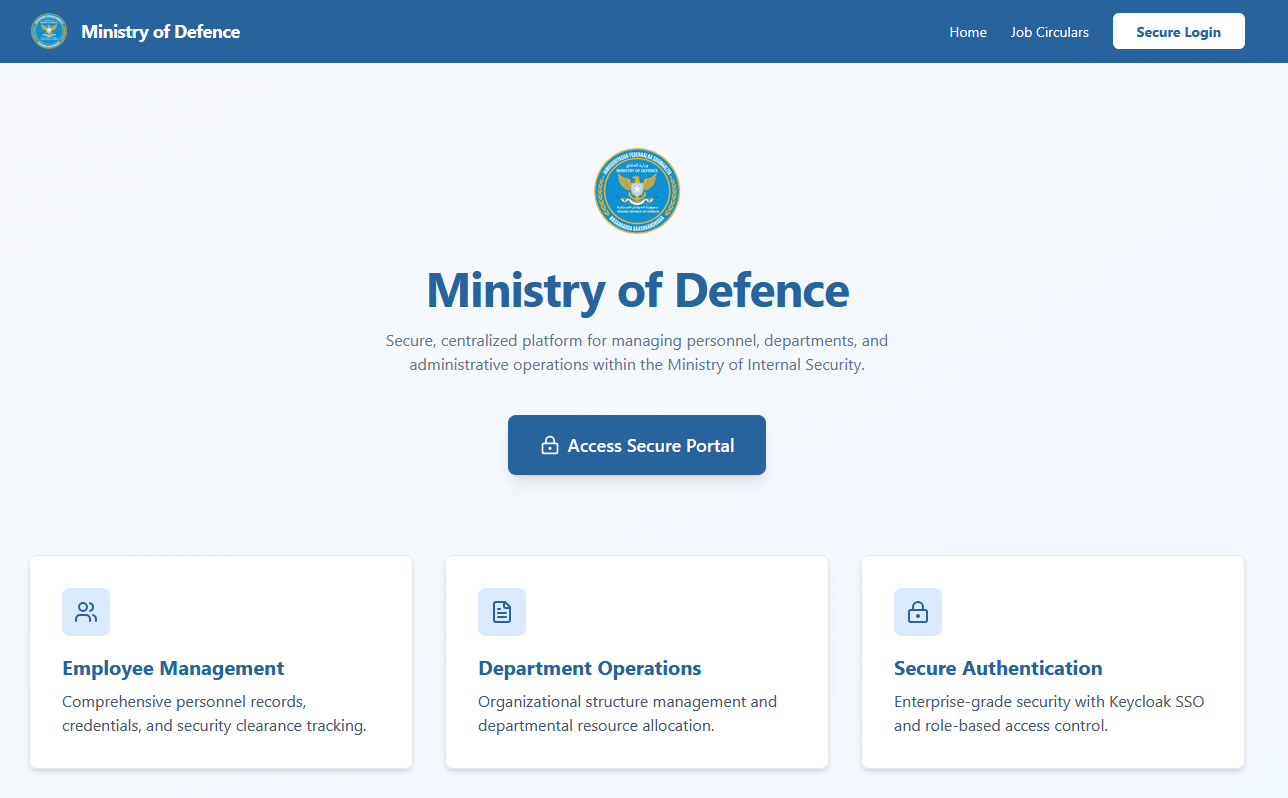The image size is (1288, 798).
Task: Click the organizational structure description text
Action: tap(627, 714)
